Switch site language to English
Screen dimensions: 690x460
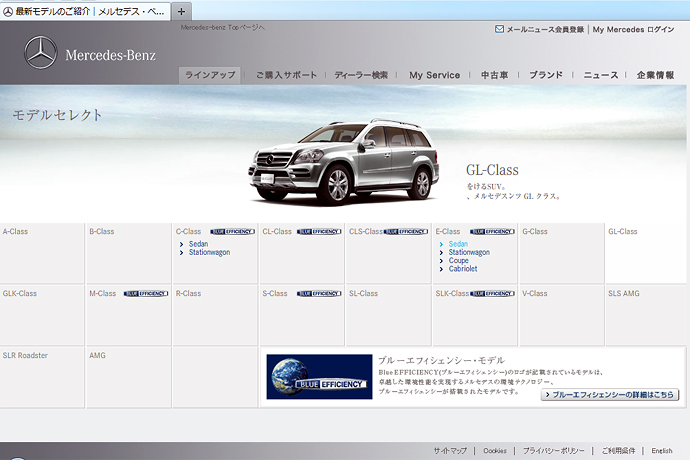[662, 451]
